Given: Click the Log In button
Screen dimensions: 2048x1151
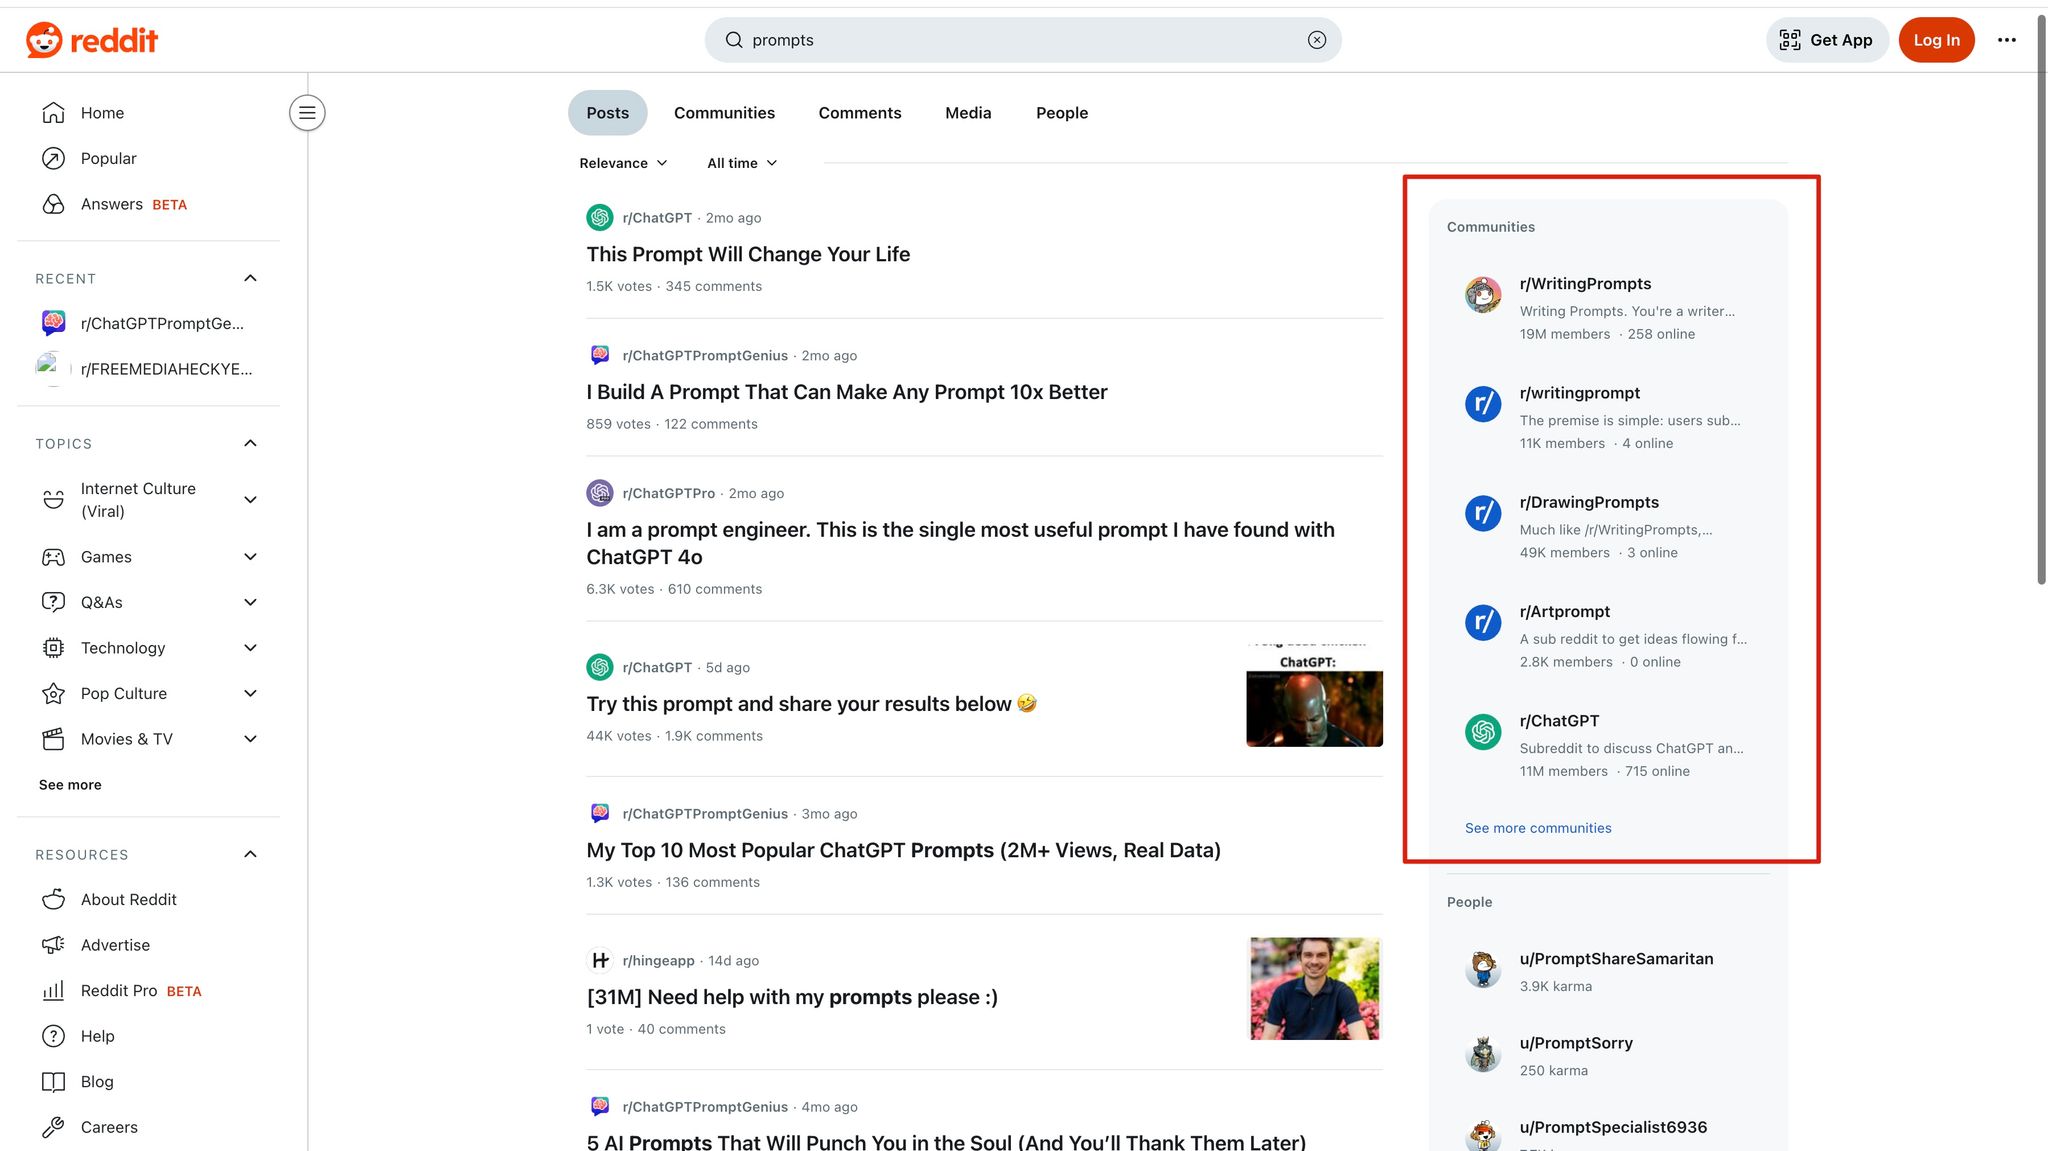Looking at the screenshot, I should pyautogui.click(x=1936, y=40).
